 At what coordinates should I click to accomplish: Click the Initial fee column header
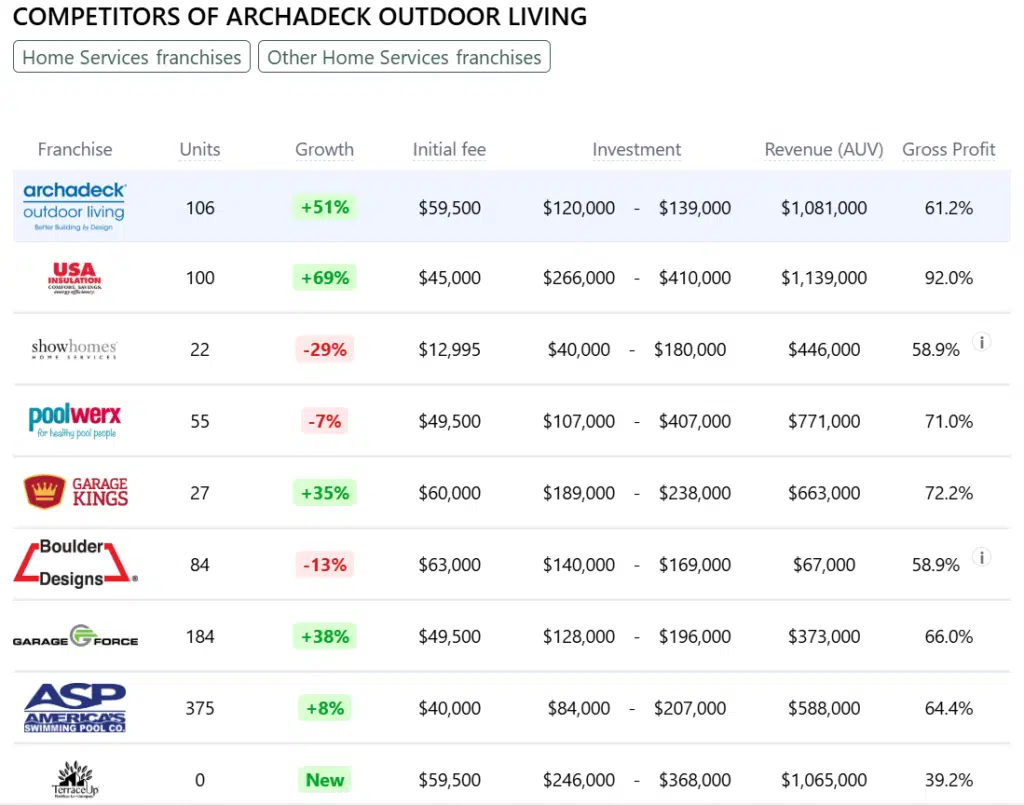[449, 150]
